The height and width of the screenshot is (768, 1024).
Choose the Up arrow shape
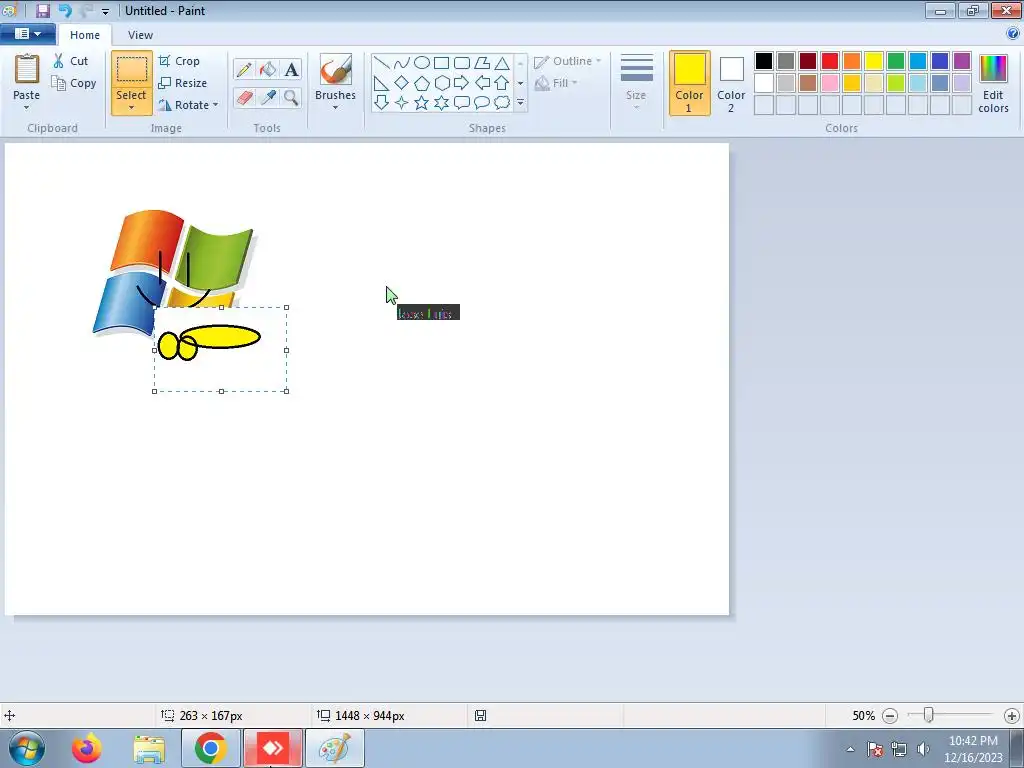pyautogui.click(x=502, y=83)
